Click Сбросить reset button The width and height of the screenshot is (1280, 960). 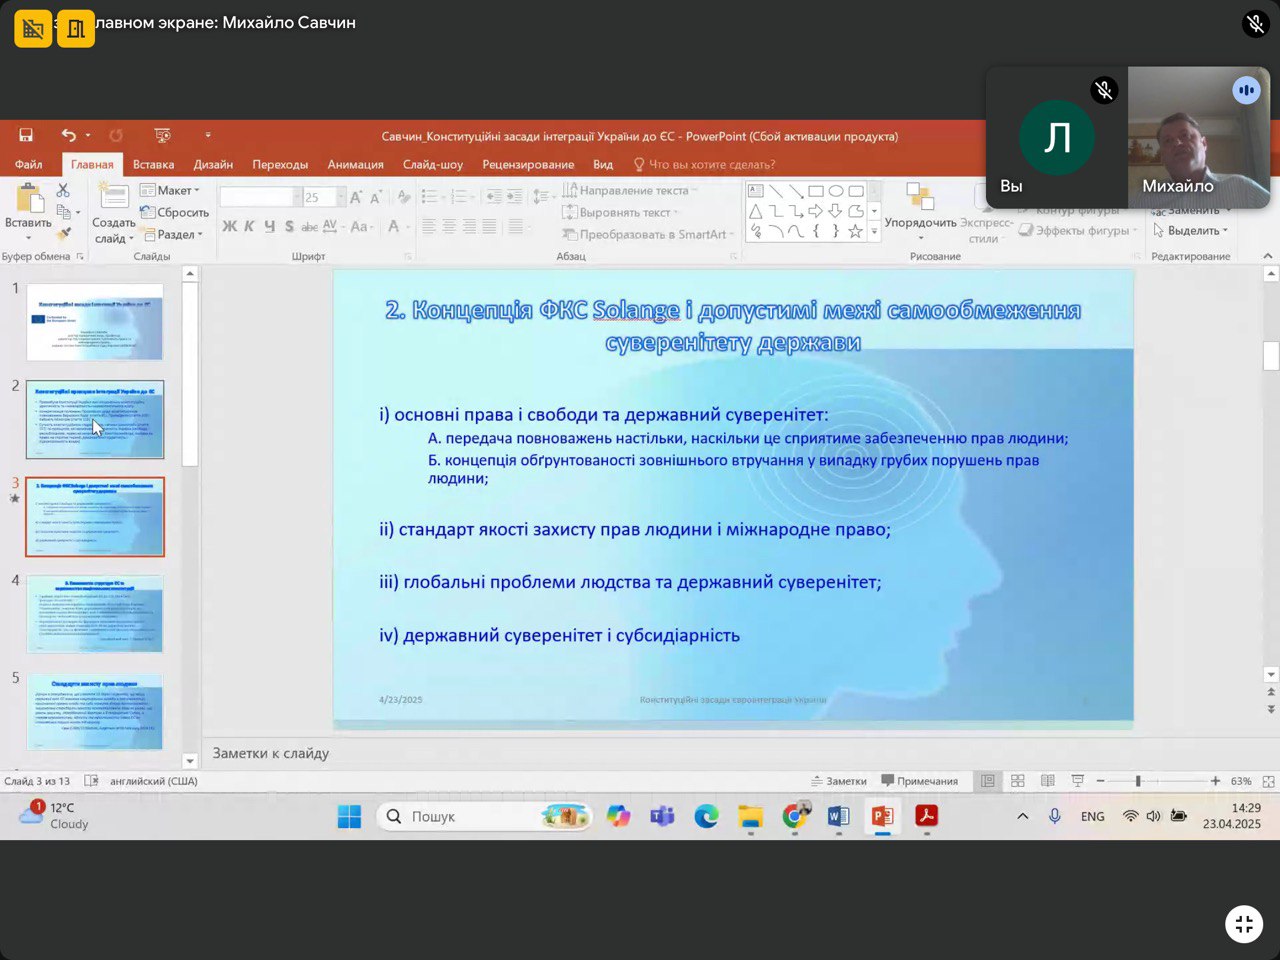coord(175,212)
